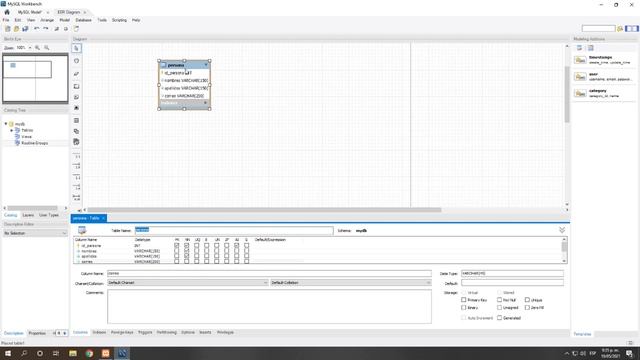Viewport: 640px width, 360px height.
Task: Select the routine group tool
Action: 76,142
